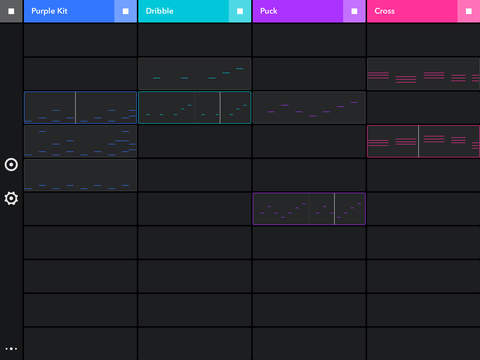This screenshot has height=360, width=480.
Task: Select the Puck track header
Action: 298,11
